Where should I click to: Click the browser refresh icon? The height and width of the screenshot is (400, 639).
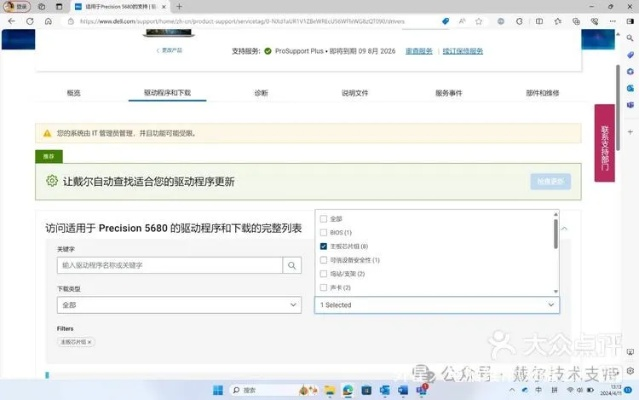[x=30, y=20]
